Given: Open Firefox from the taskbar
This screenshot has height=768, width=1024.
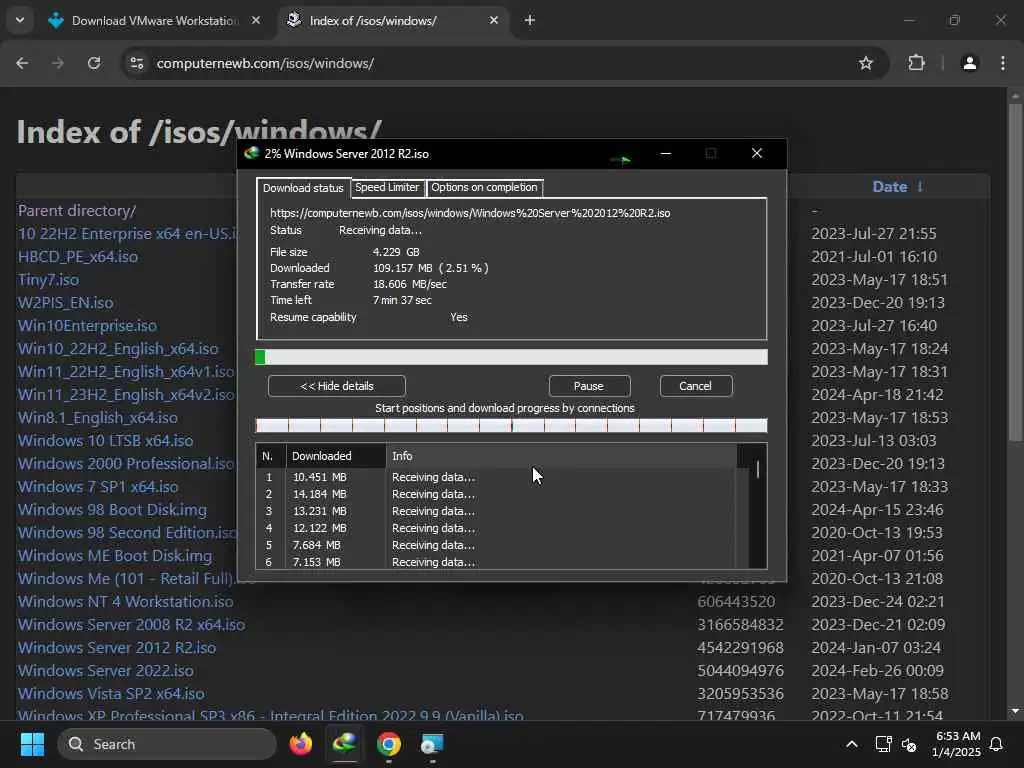Looking at the screenshot, I should click(301, 744).
